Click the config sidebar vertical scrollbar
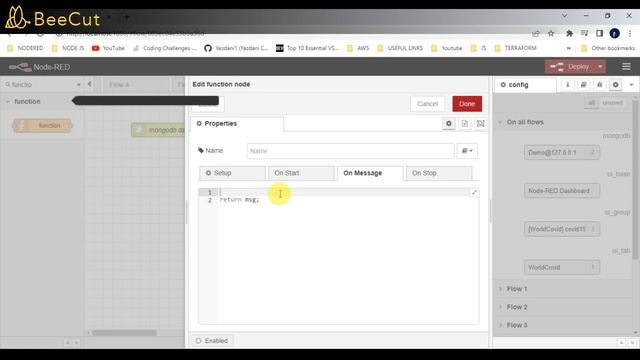Image resolution: width=640 pixels, height=360 pixels. click(635, 180)
